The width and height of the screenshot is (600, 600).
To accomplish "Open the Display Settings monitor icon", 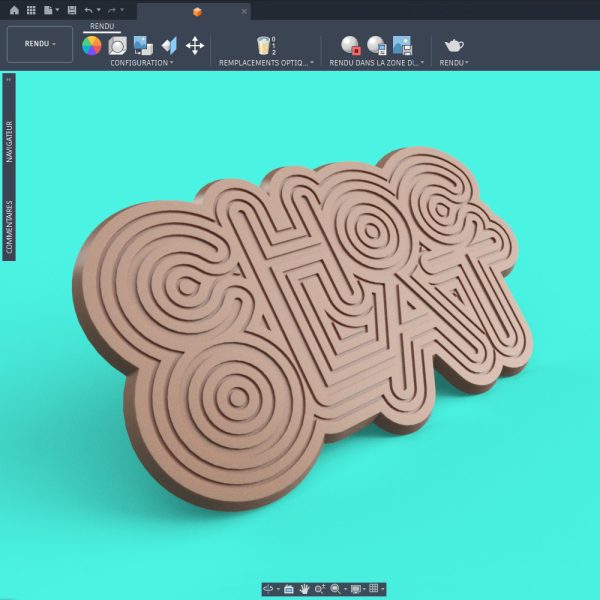I will coord(356,589).
